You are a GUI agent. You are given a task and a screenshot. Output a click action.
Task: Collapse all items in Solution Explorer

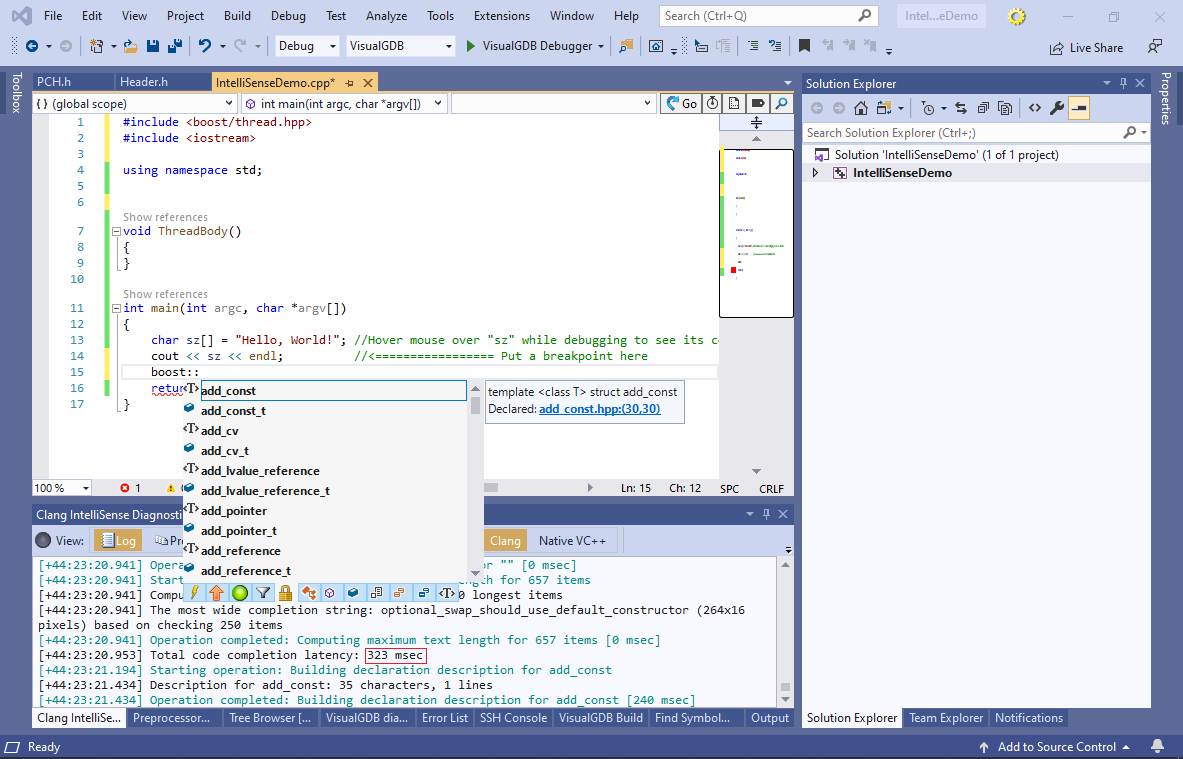(x=983, y=109)
